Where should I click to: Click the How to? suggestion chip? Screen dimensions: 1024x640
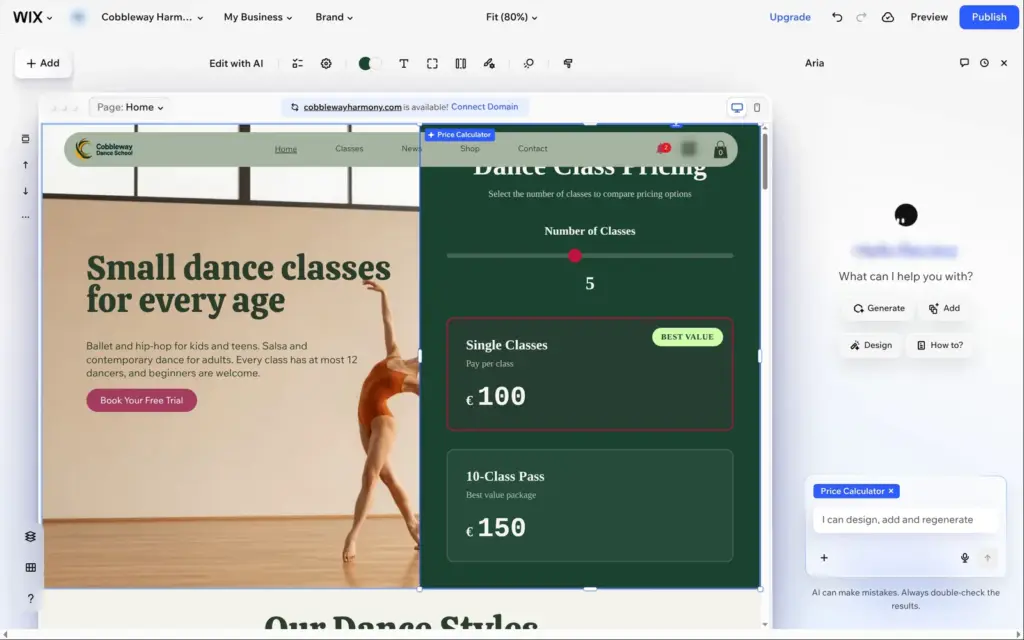click(939, 345)
